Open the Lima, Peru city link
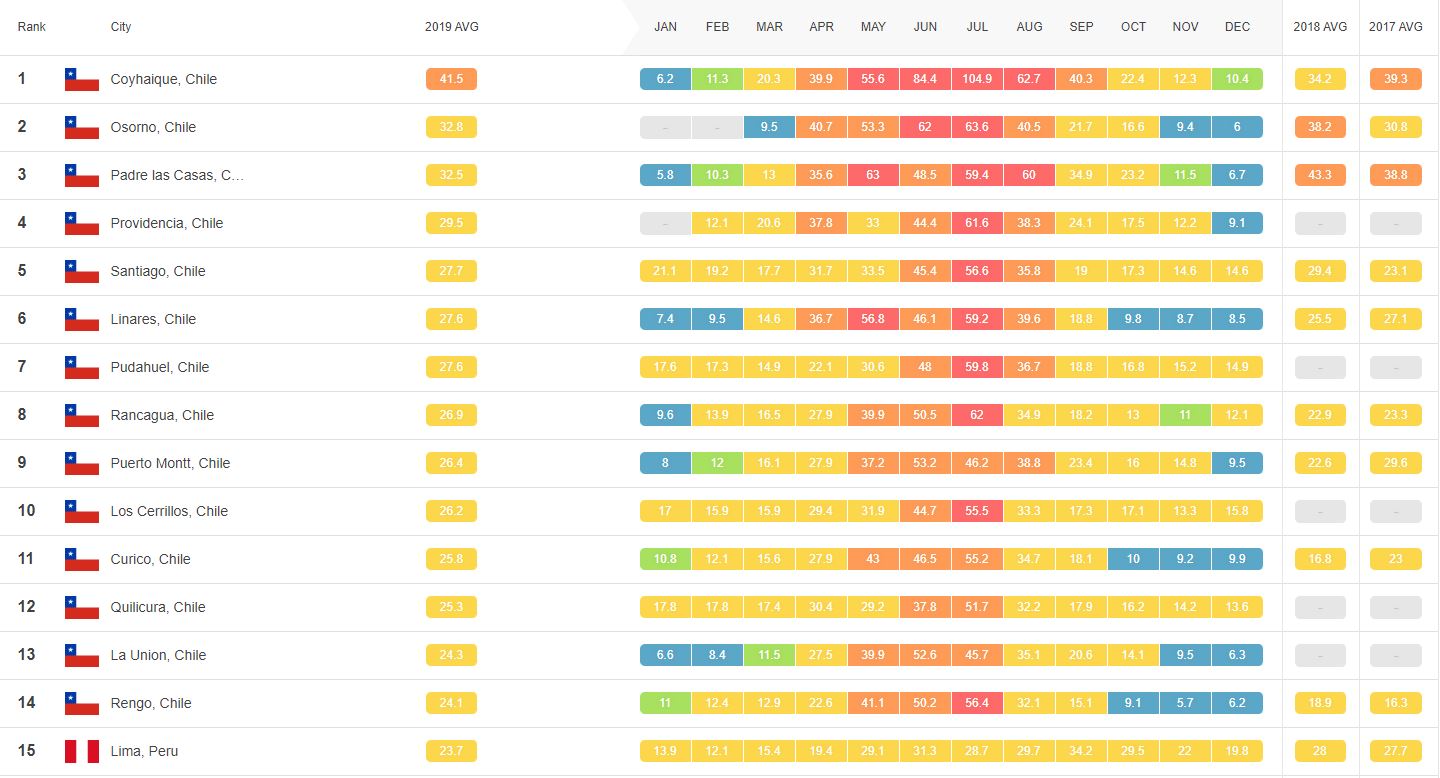Screen dimensions: 1440x778 click(x=144, y=751)
